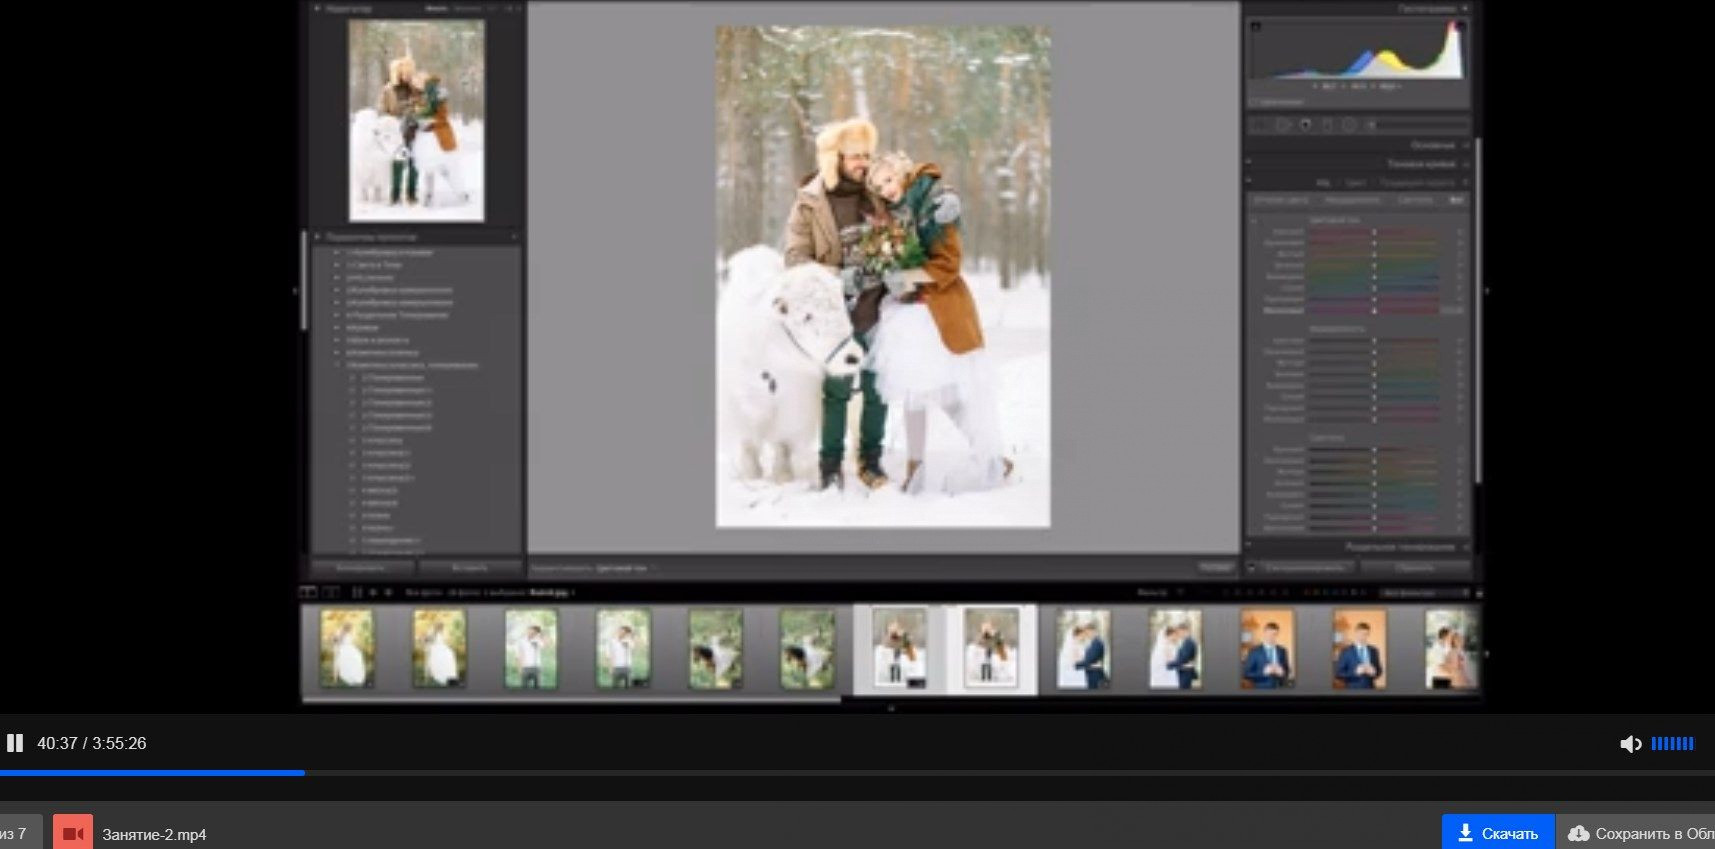Select first filmstrip thumbnail of bride
The height and width of the screenshot is (849, 1715).
(347, 648)
